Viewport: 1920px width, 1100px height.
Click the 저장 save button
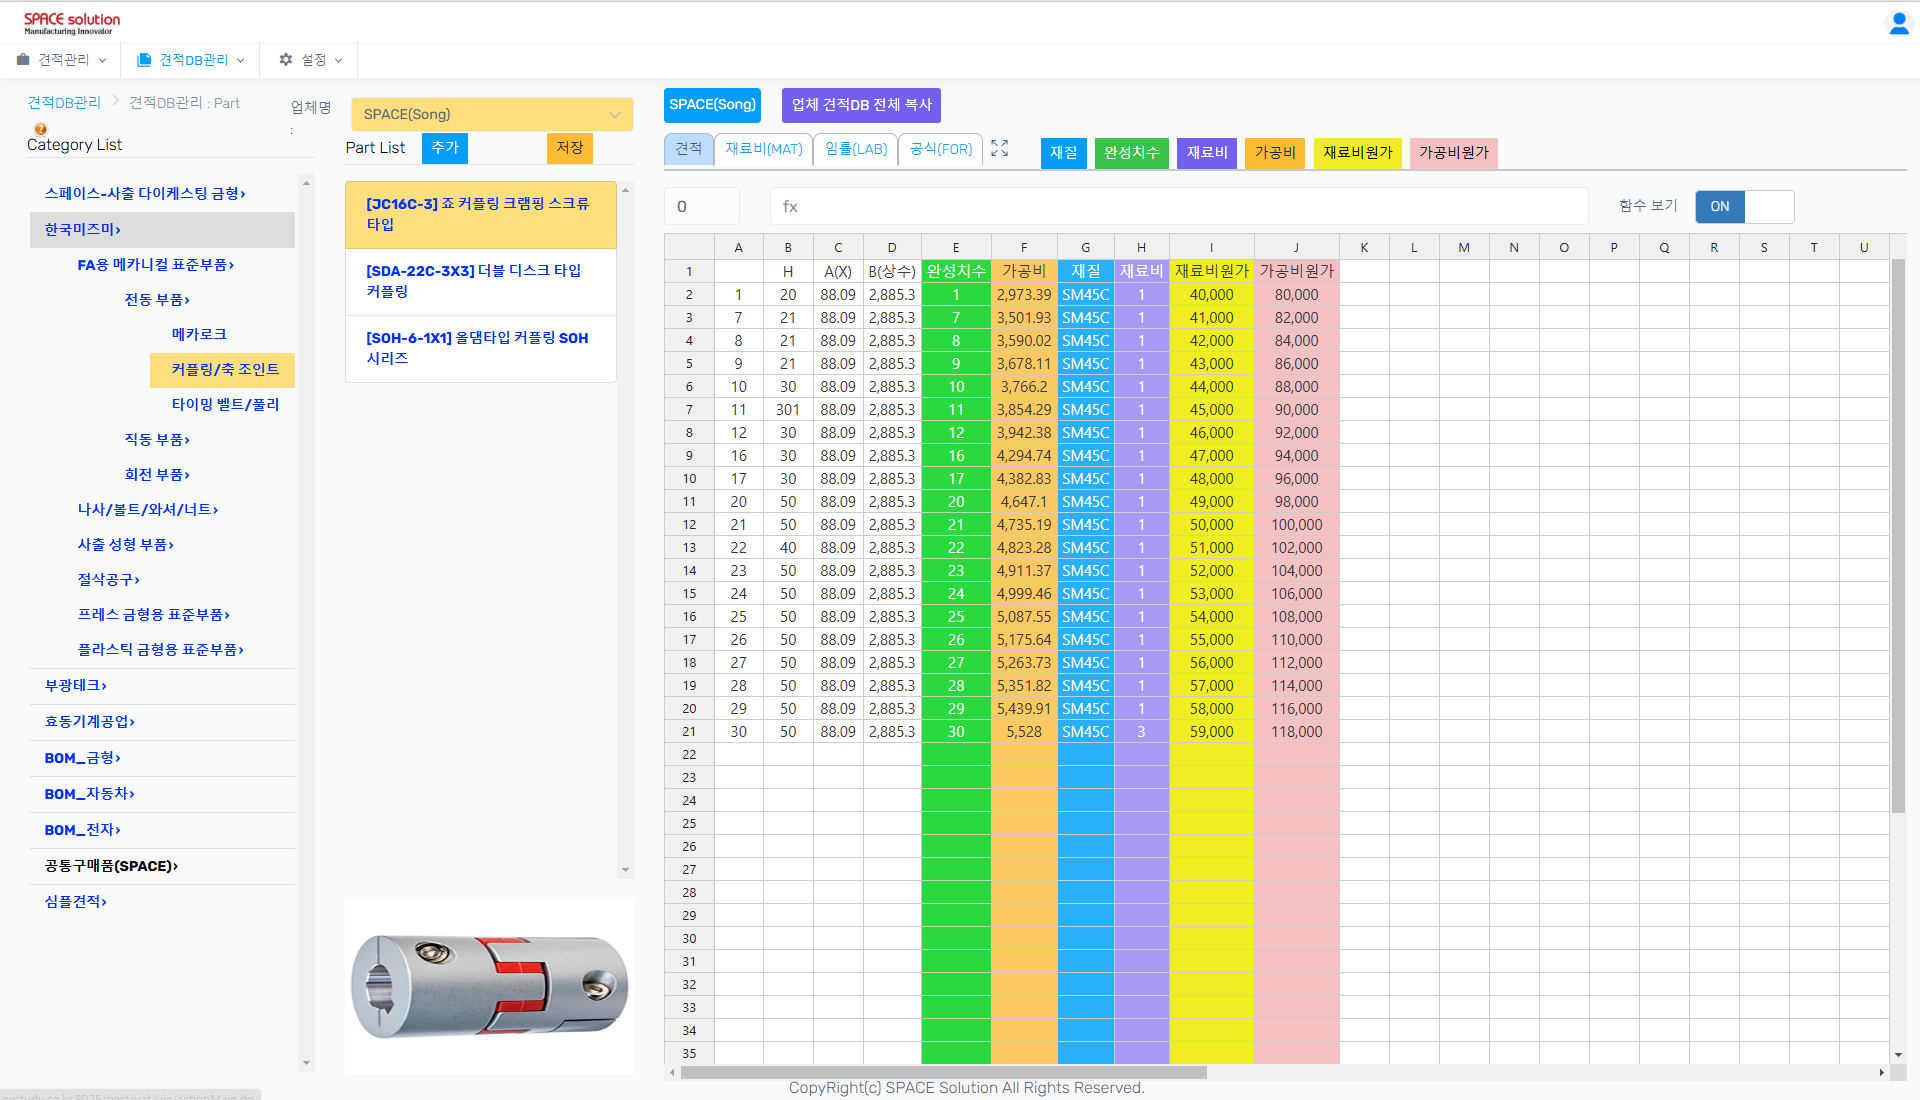[x=569, y=148]
